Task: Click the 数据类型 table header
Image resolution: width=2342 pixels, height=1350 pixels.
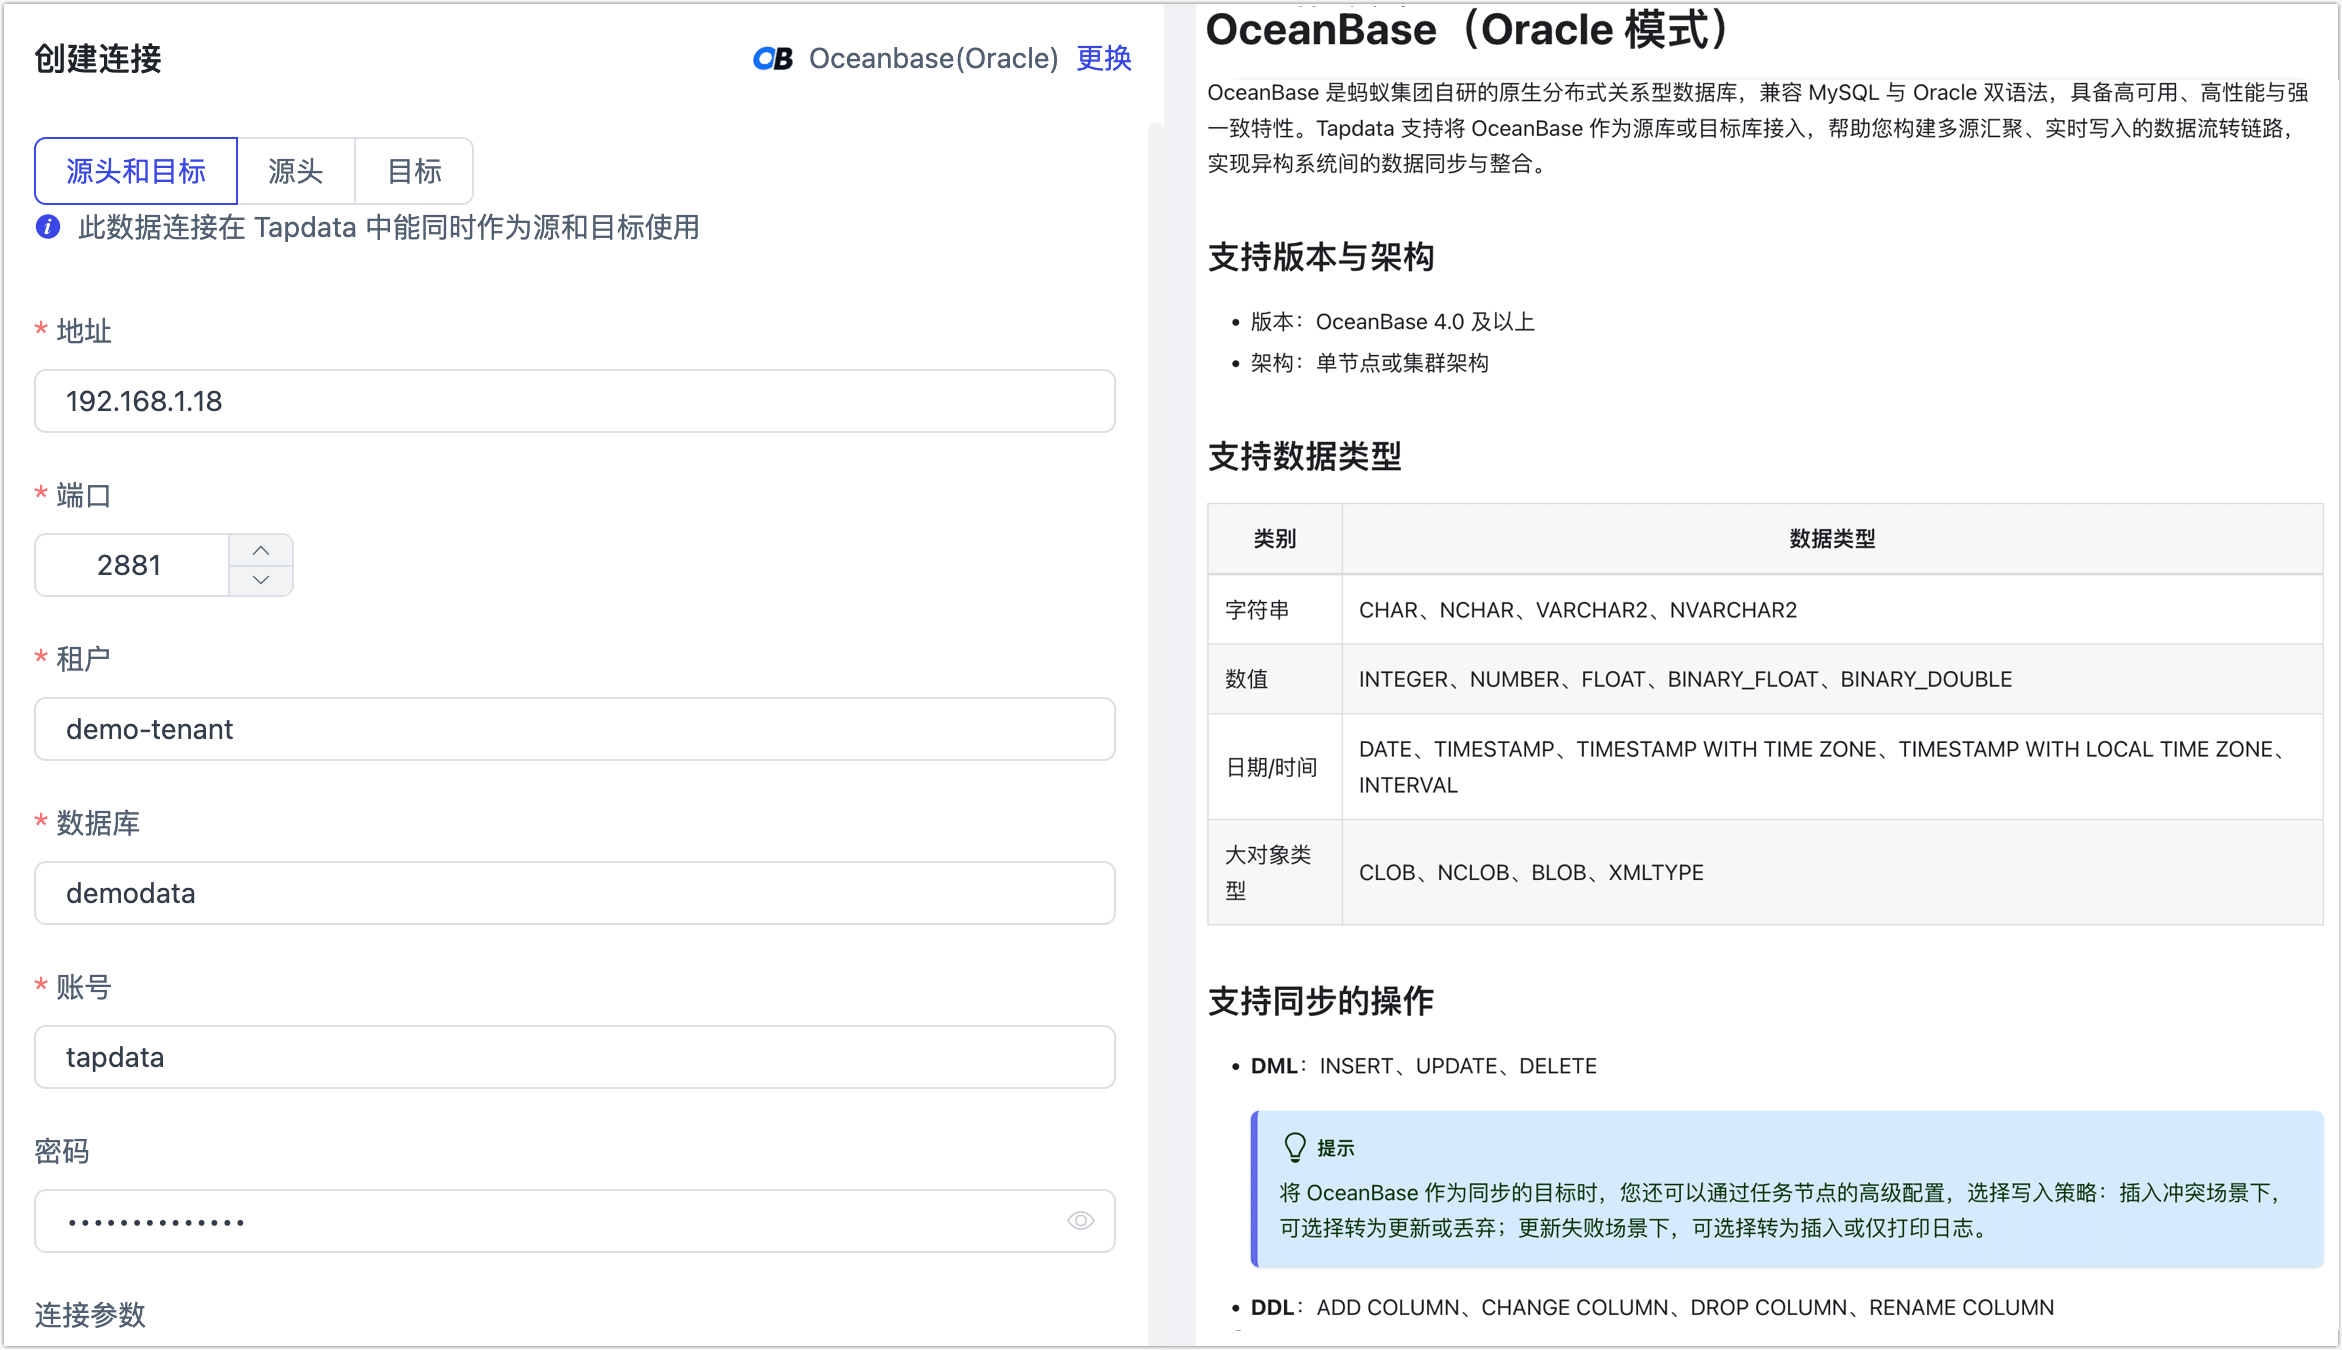Action: tap(1832, 539)
